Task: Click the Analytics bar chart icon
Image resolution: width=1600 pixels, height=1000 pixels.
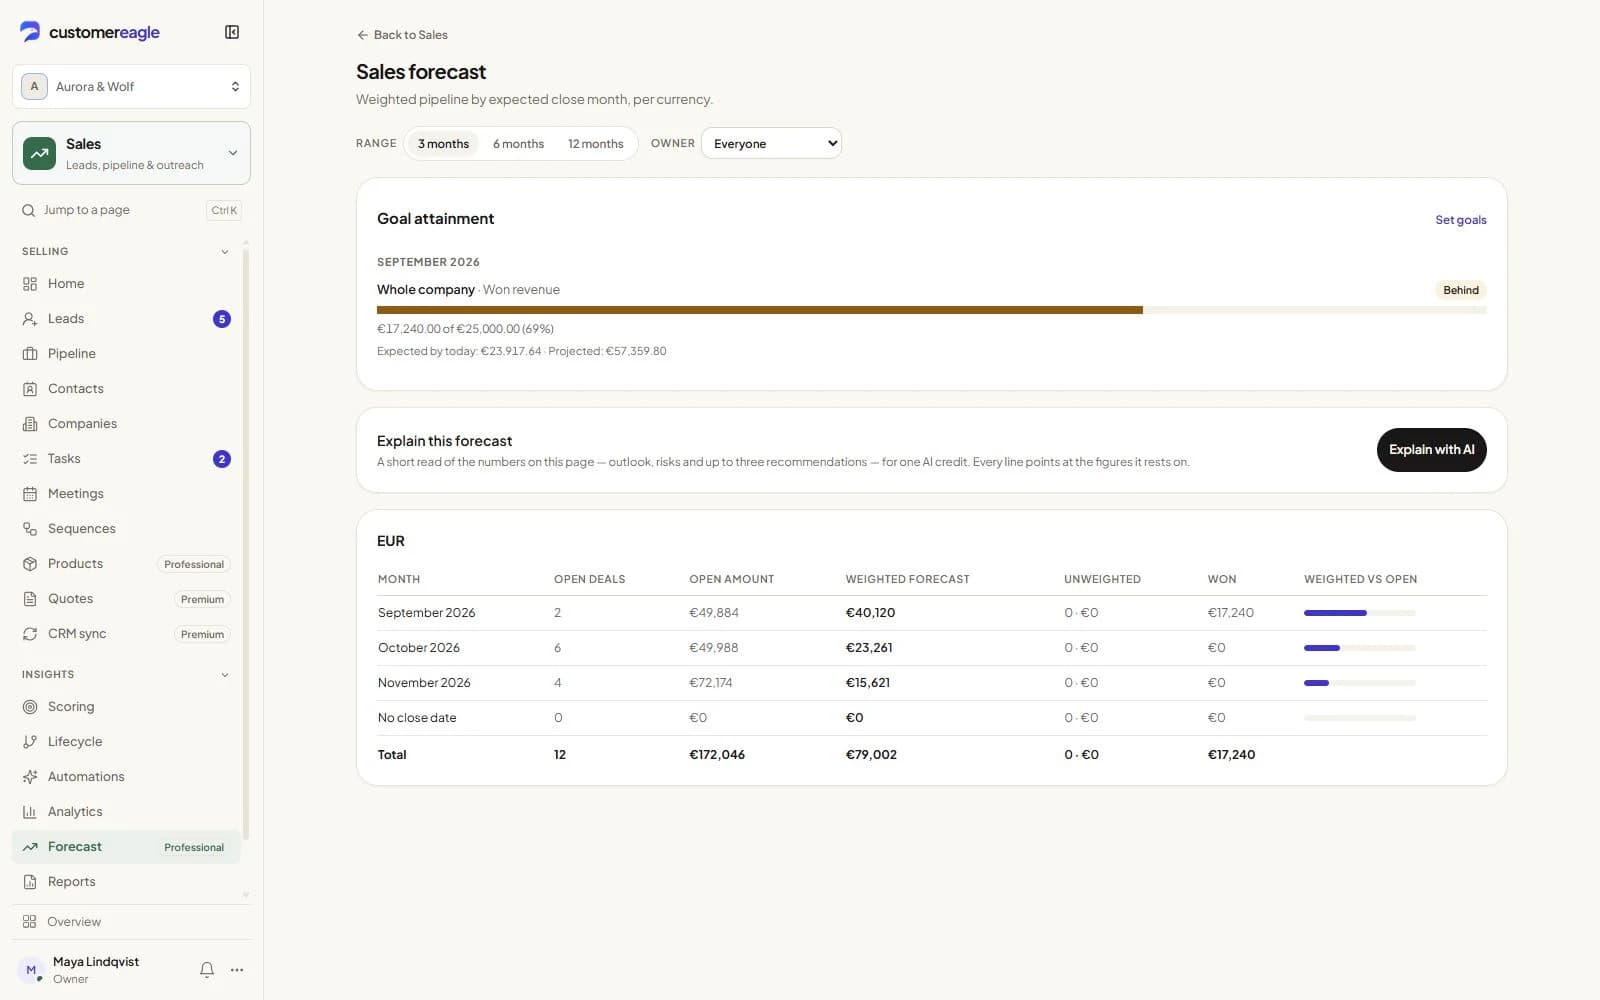Action: (x=30, y=812)
